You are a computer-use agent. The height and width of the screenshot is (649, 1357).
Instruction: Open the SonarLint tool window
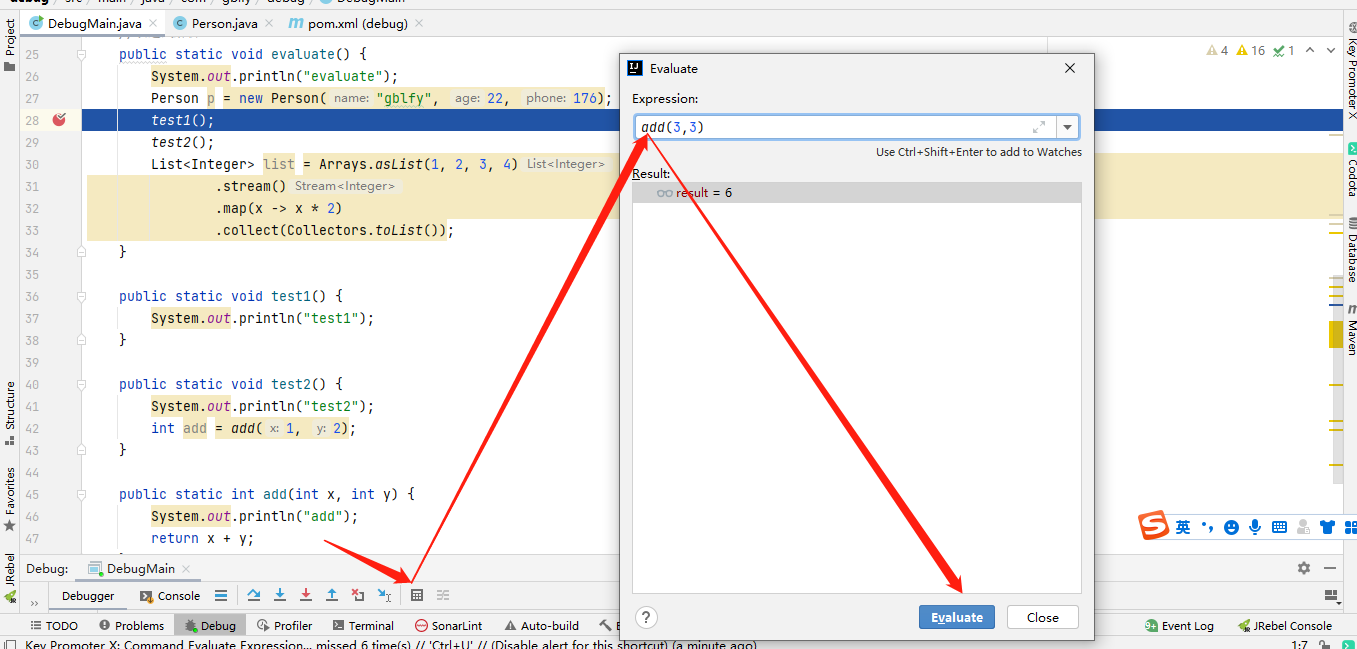(x=448, y=626)
